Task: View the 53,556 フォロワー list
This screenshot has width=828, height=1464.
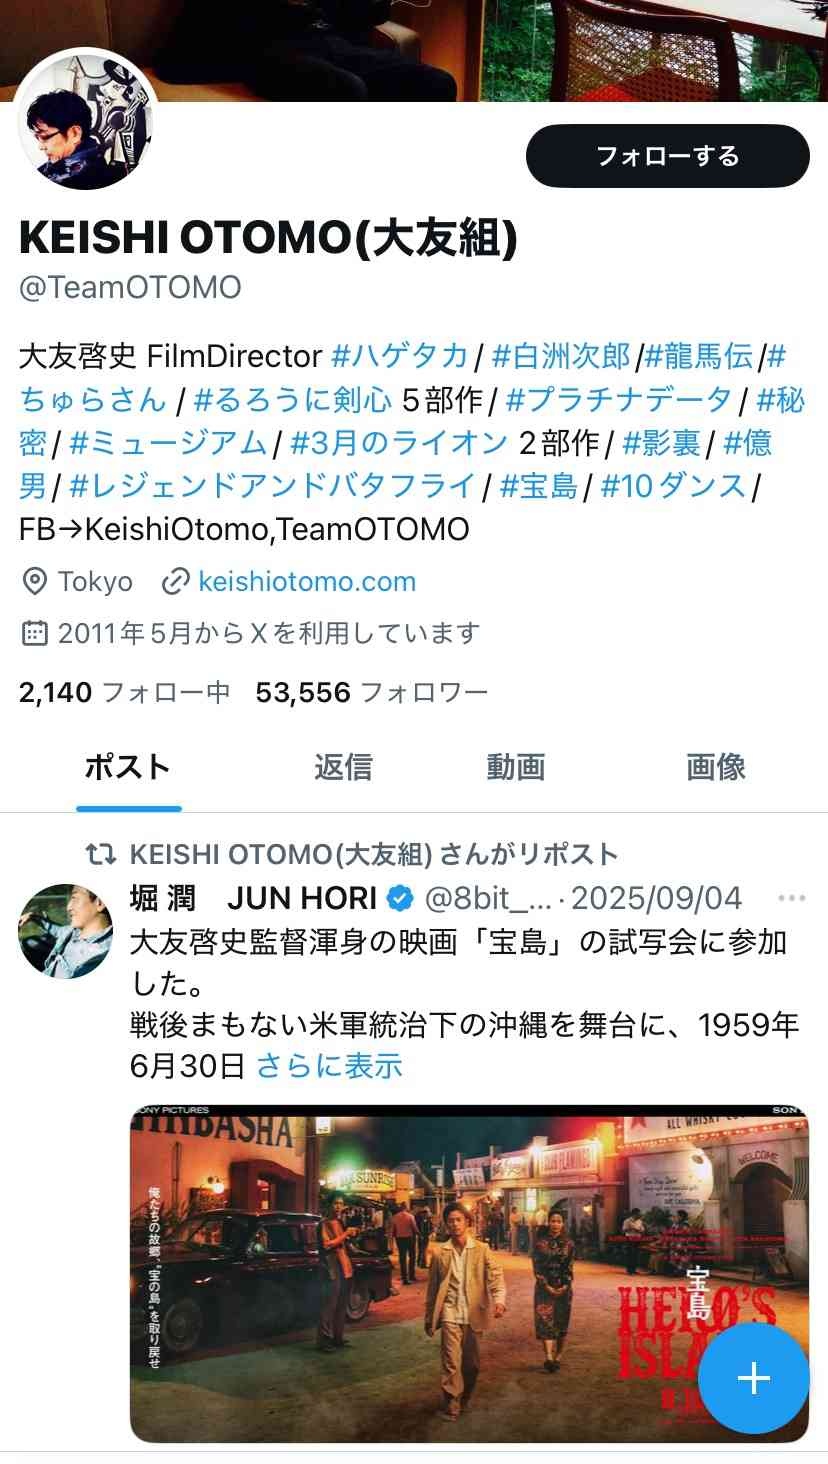Action: pos(372,692)
